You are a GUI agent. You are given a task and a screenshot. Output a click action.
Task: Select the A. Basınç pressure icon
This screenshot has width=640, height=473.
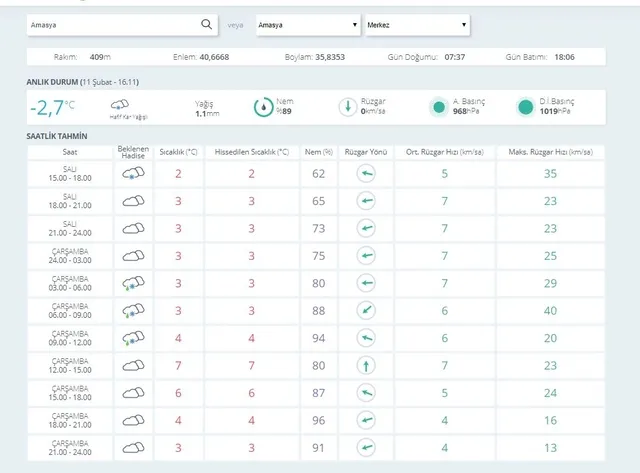pyautogui.click(x=438, y=107)
